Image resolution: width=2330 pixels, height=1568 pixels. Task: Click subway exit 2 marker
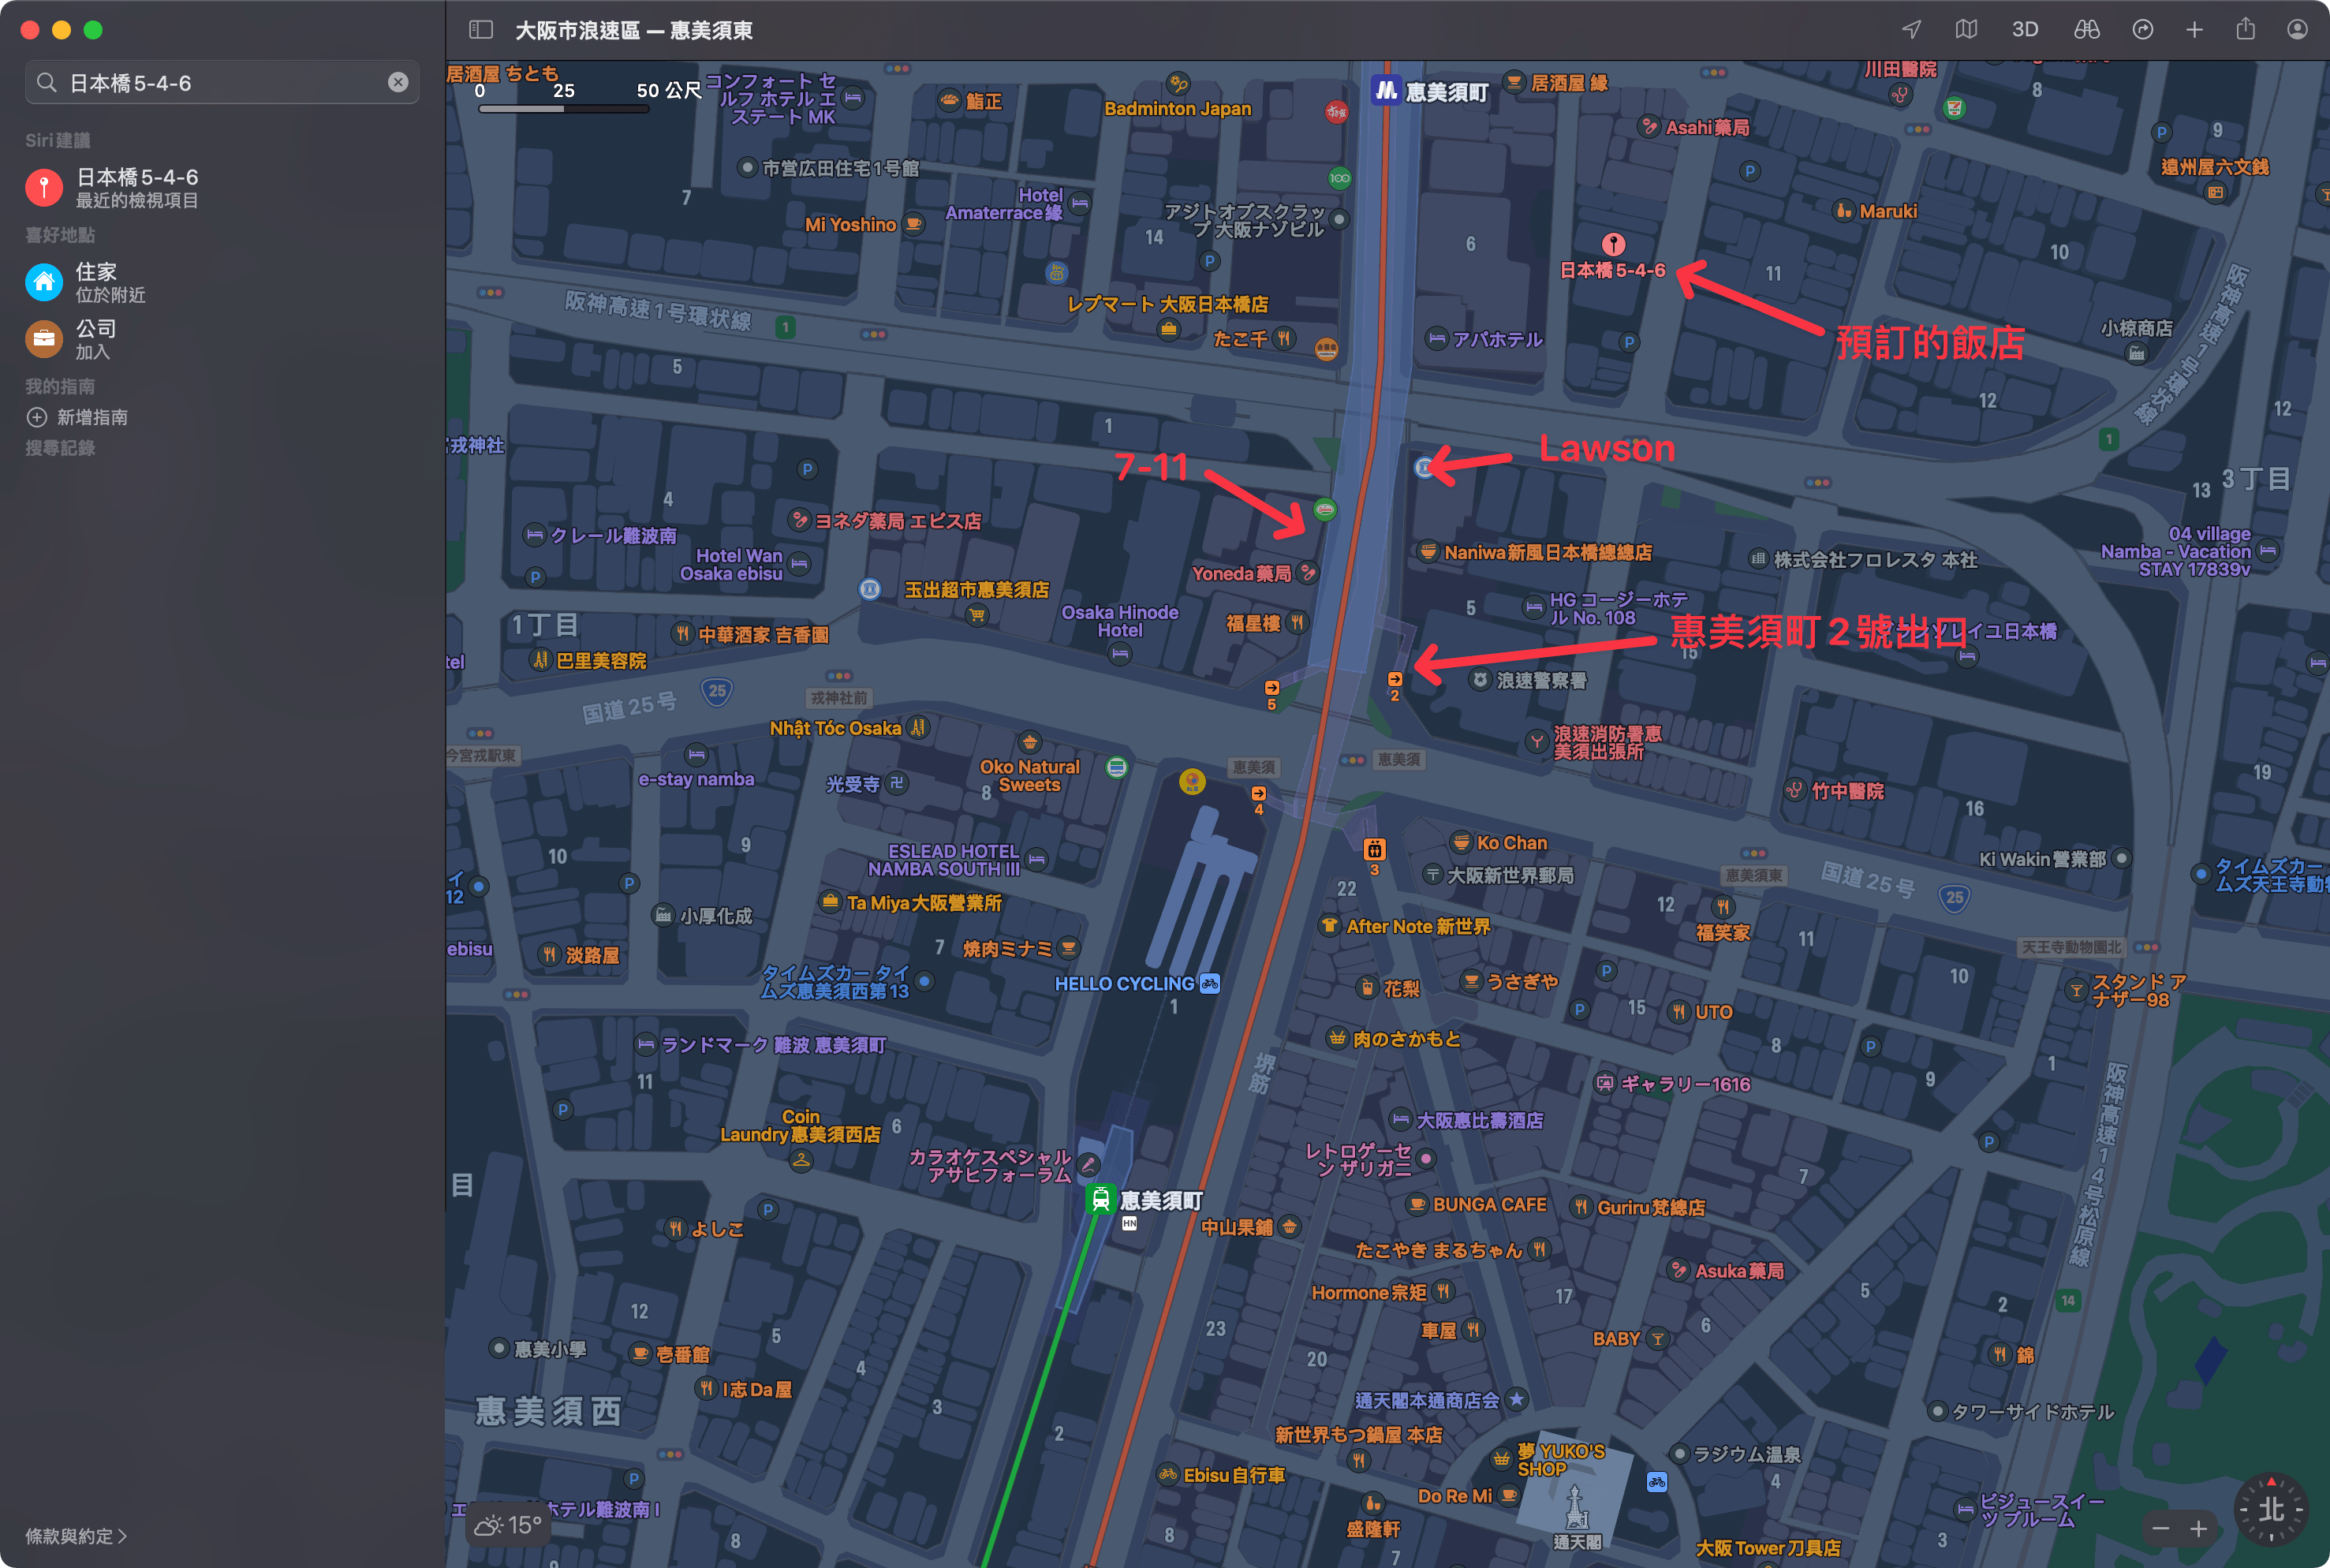[1395, 679]
